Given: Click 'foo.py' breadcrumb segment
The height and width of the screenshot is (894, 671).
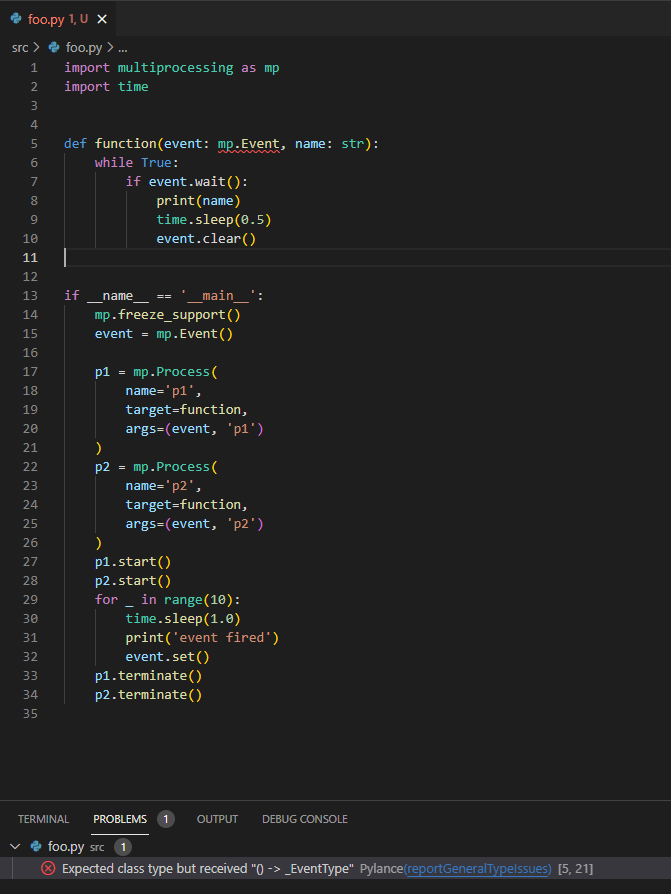Looking at the screenshot, I should click(84, 48).
